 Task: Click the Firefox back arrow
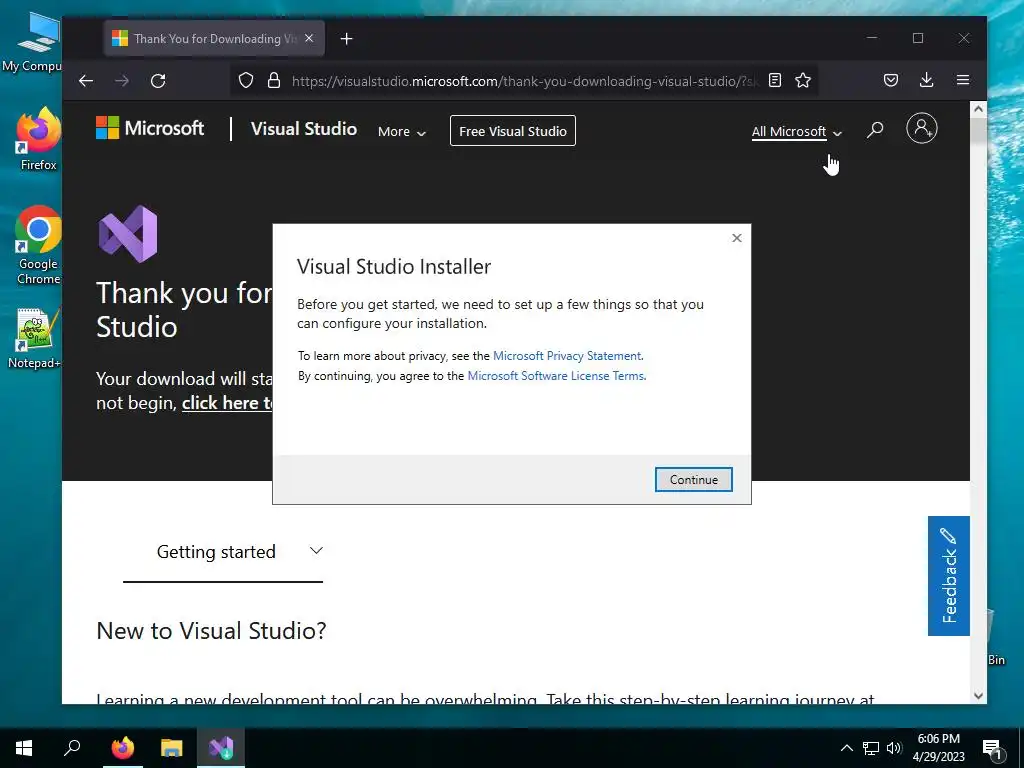coord(86,81)
